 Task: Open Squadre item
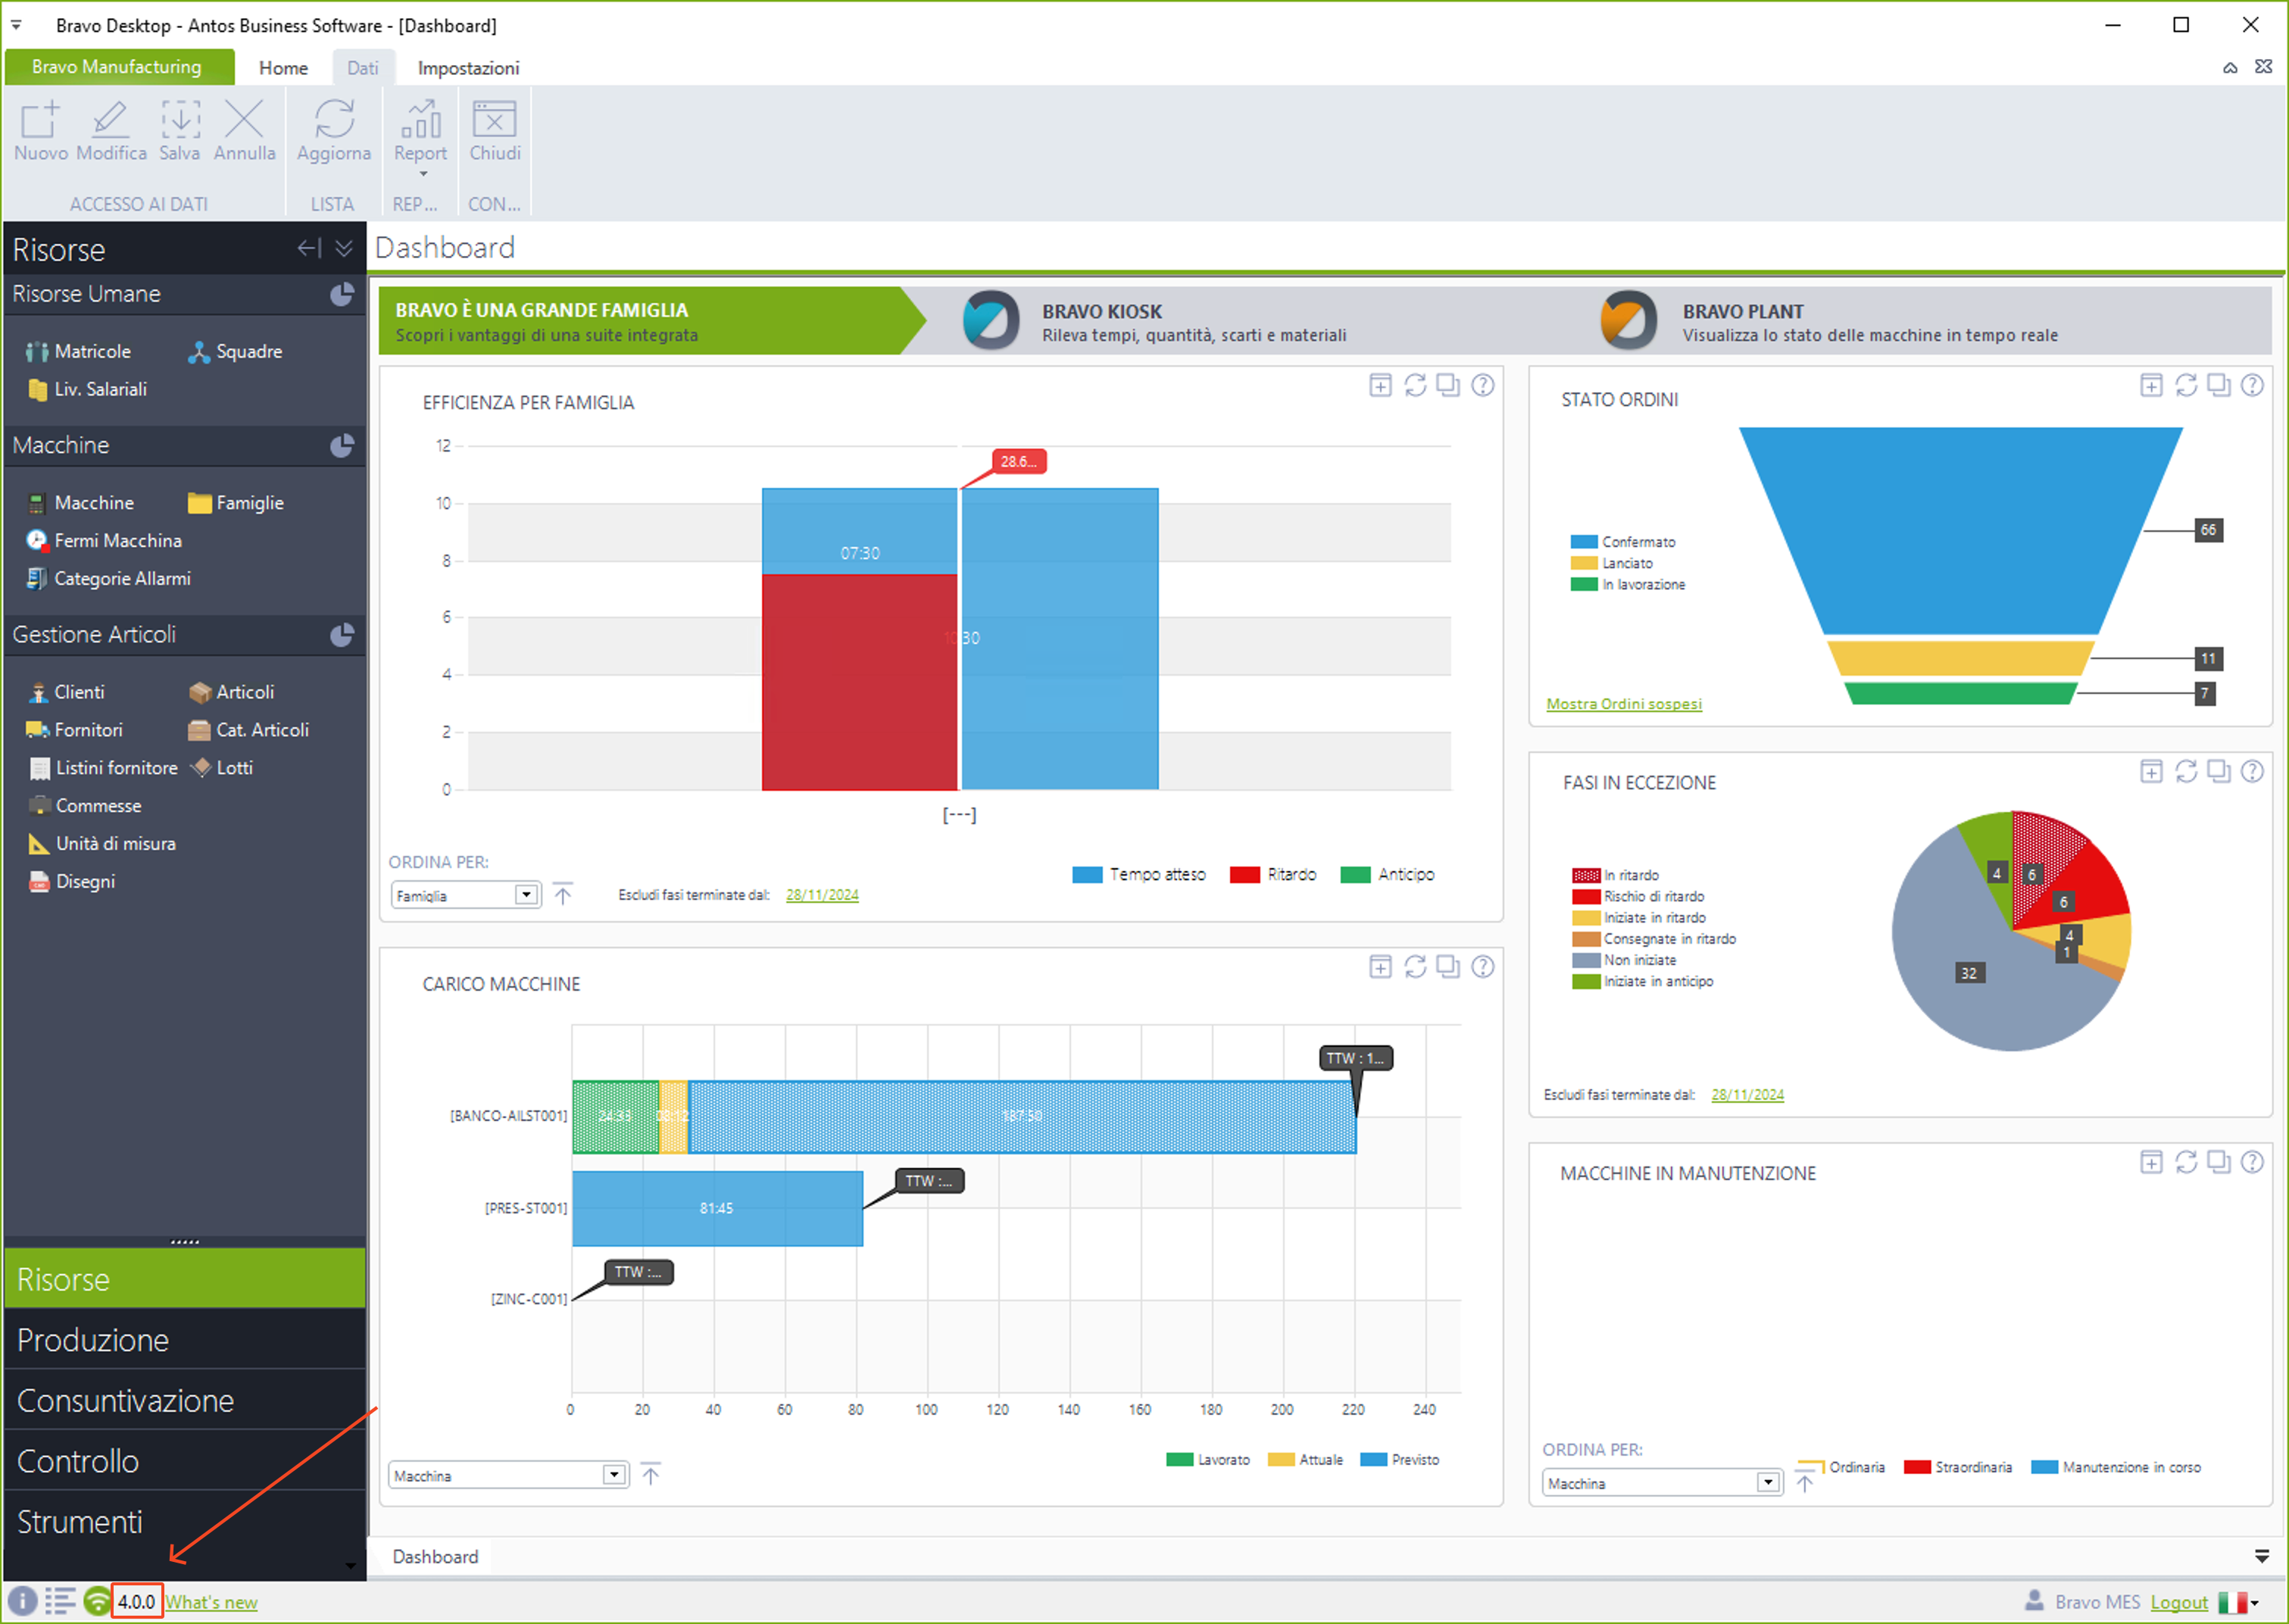pos(236,351)
